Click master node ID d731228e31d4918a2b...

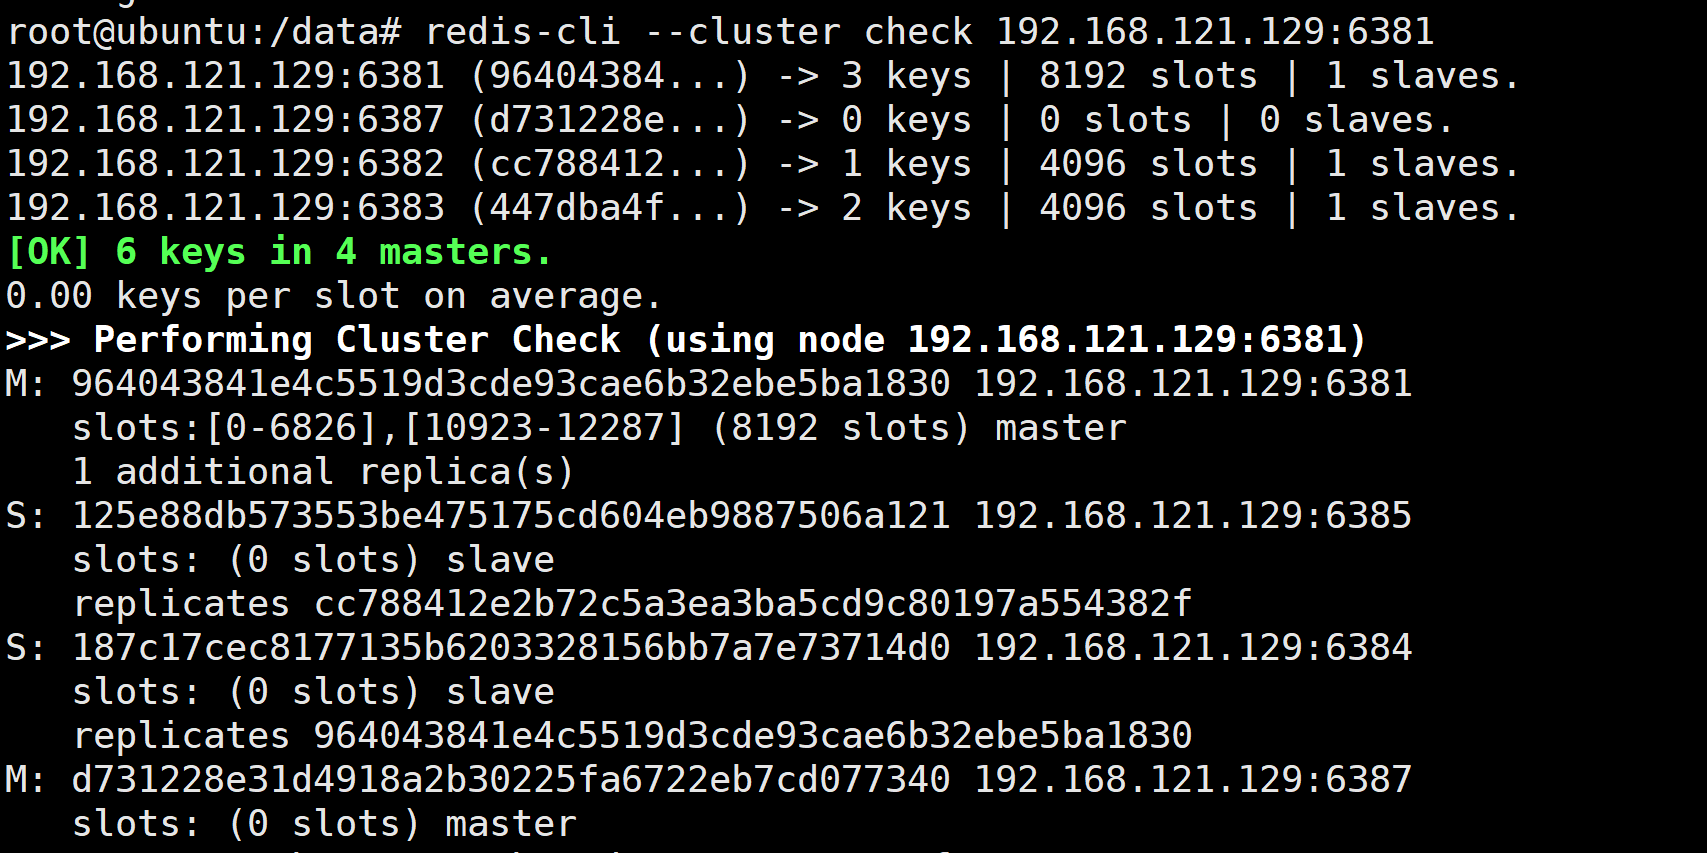[511, 780]
